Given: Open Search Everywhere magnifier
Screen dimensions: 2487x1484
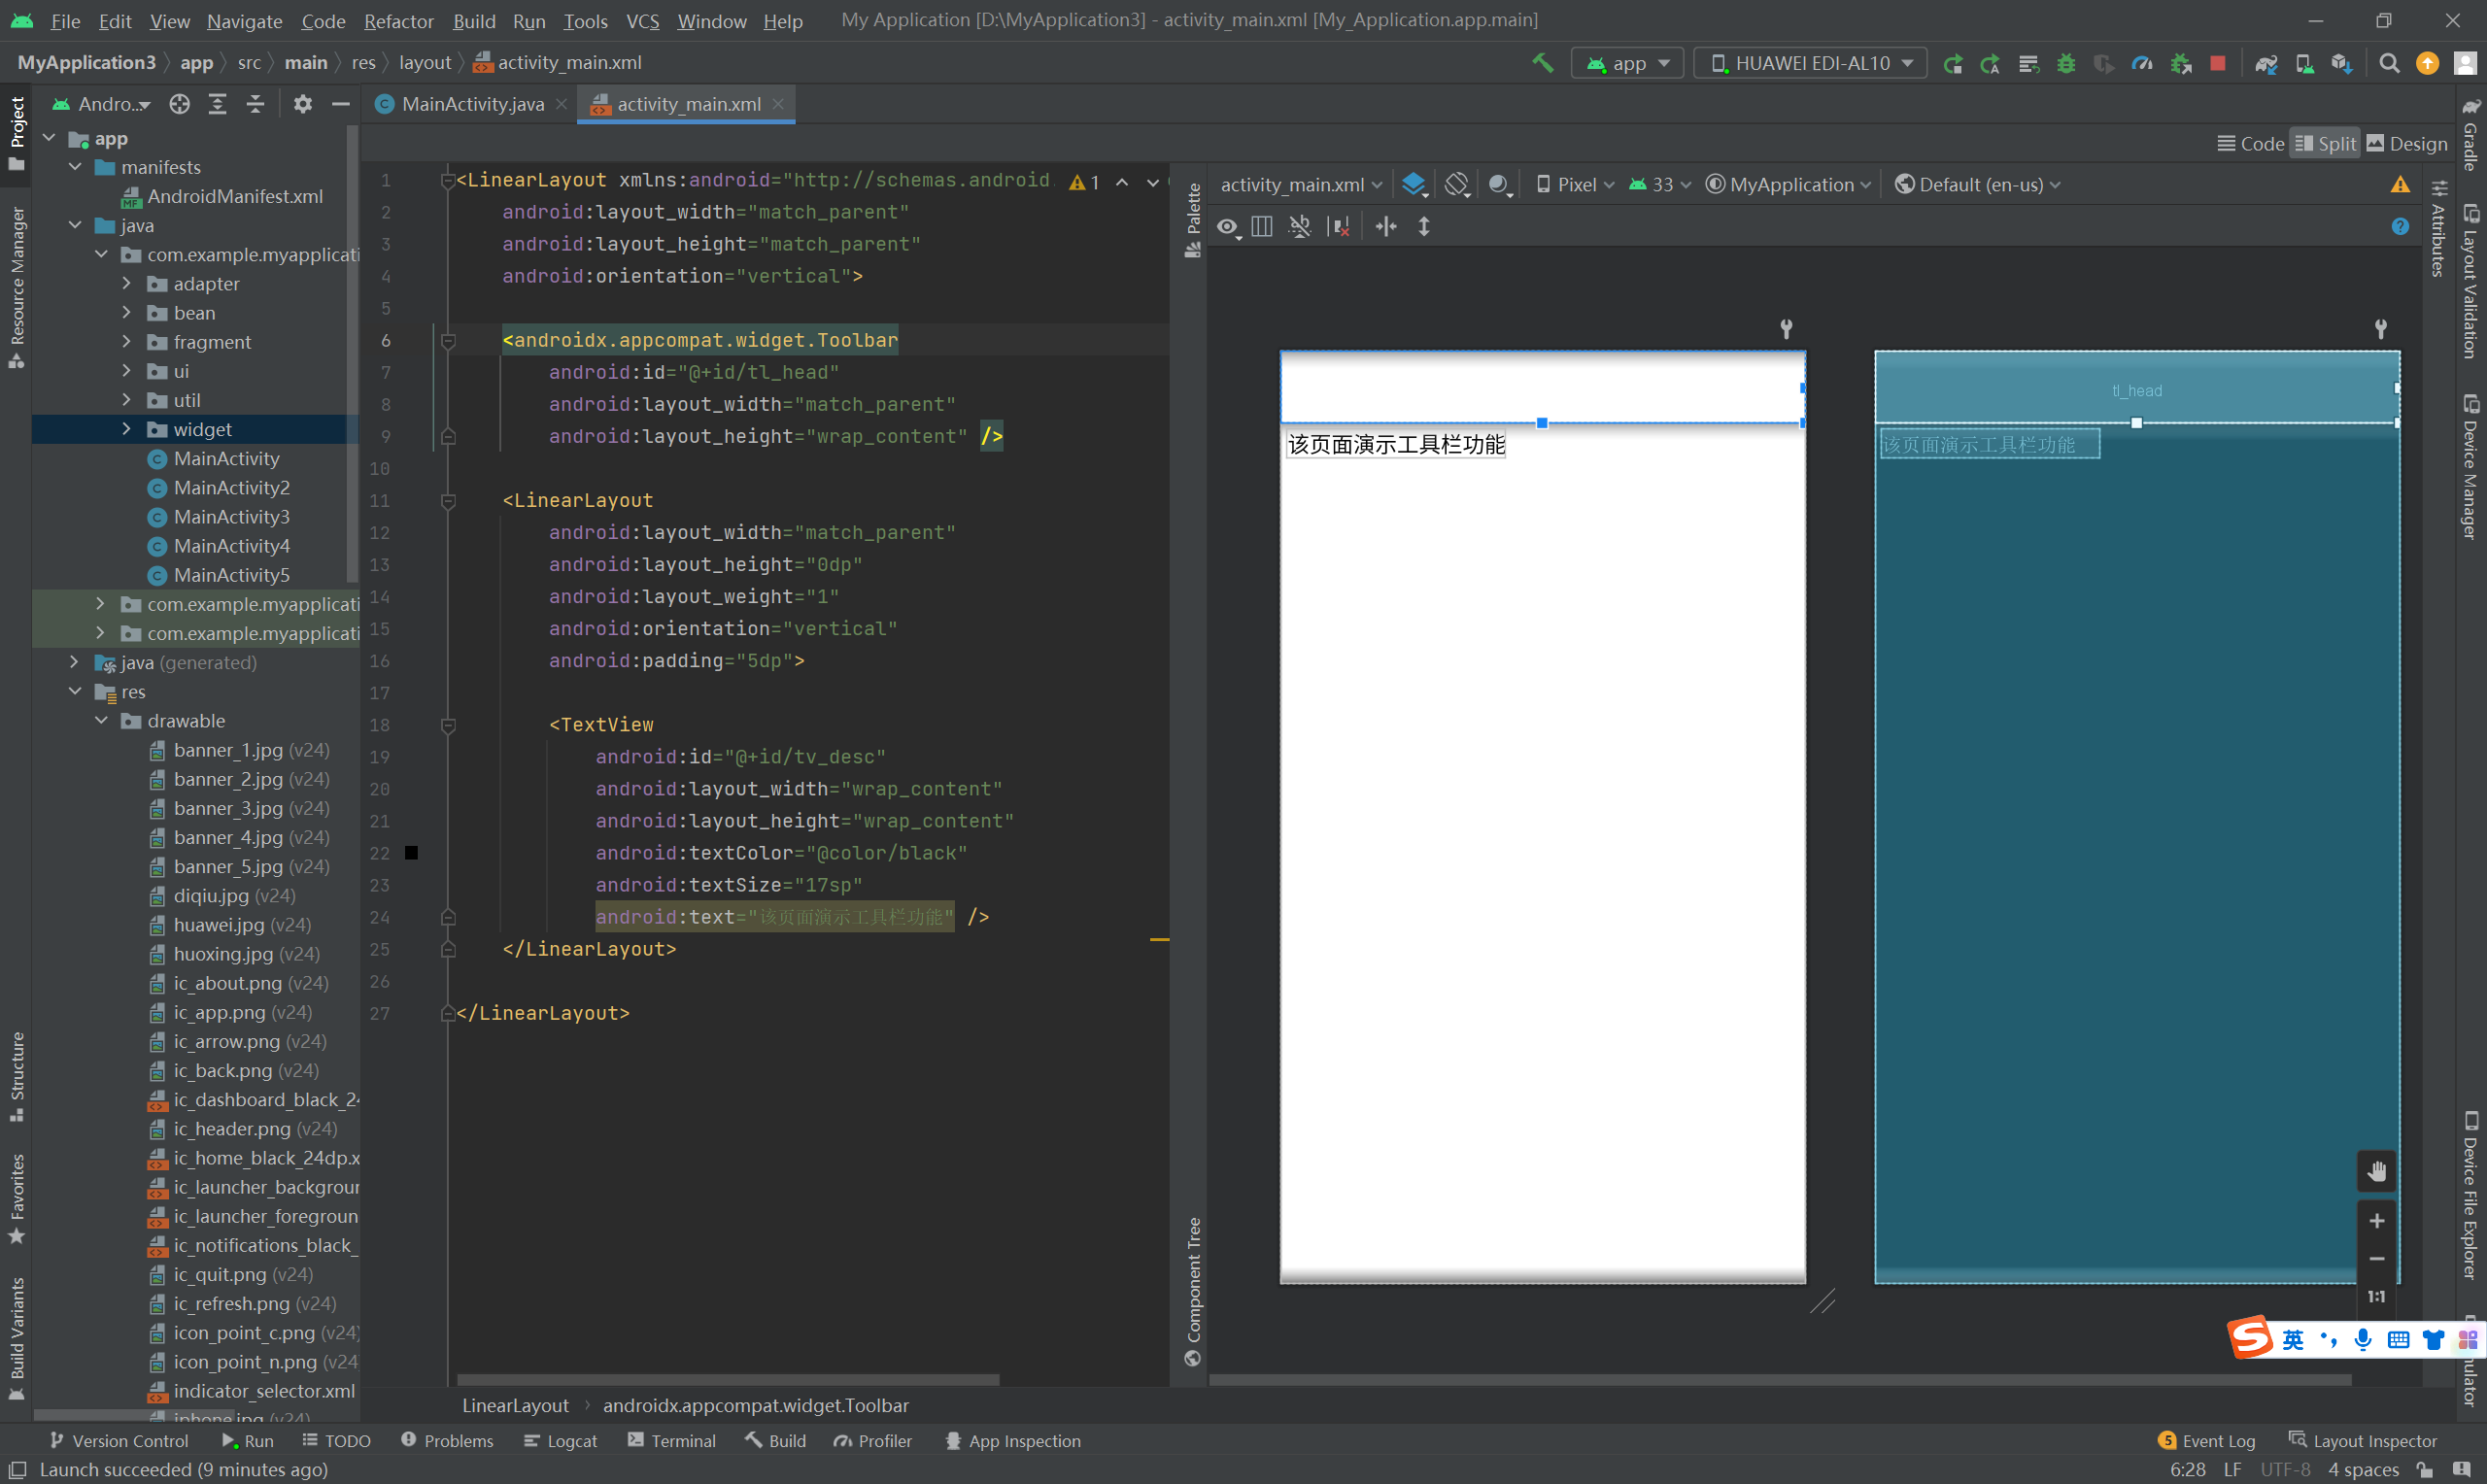Looking at the screenshot, I should (x=2389, y=63).
